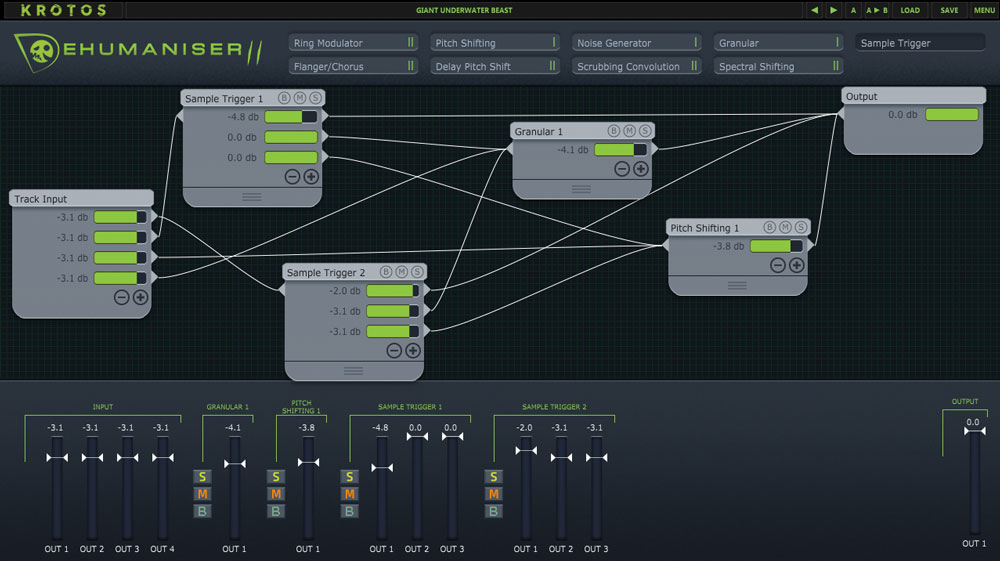The image size is (1000, 561).
Task: Click the B bypass icon on Sample Trigger 2 node
Action: pyautogui.click(x=386, y=272)
